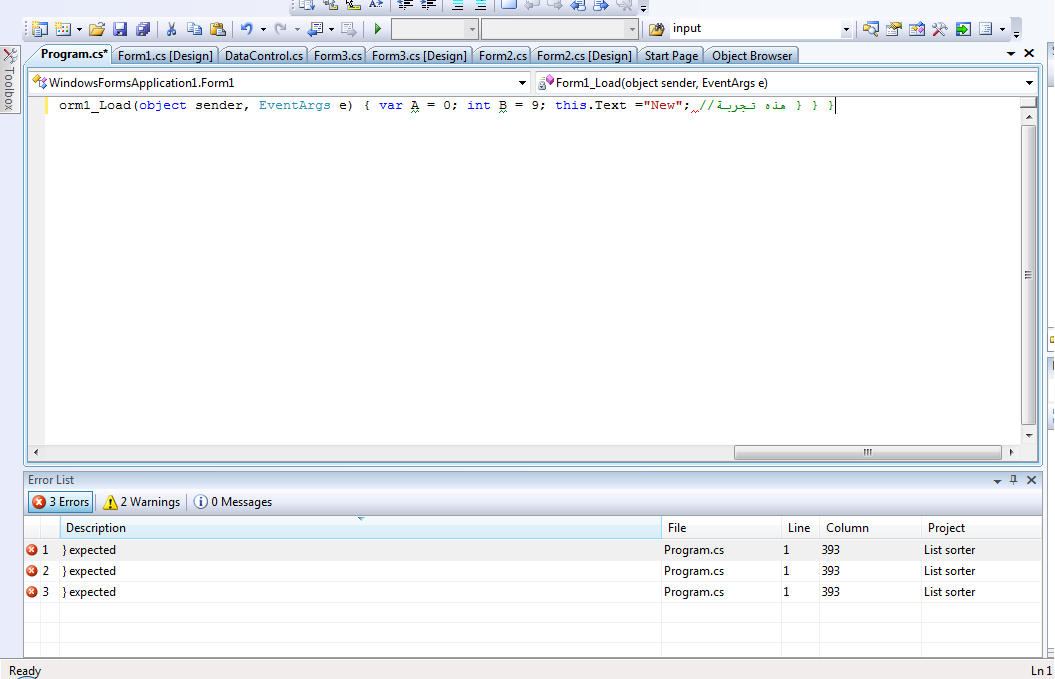Click the Open File folder icon
Viewport: 1055px width, 679px height.
click(97, 29)
